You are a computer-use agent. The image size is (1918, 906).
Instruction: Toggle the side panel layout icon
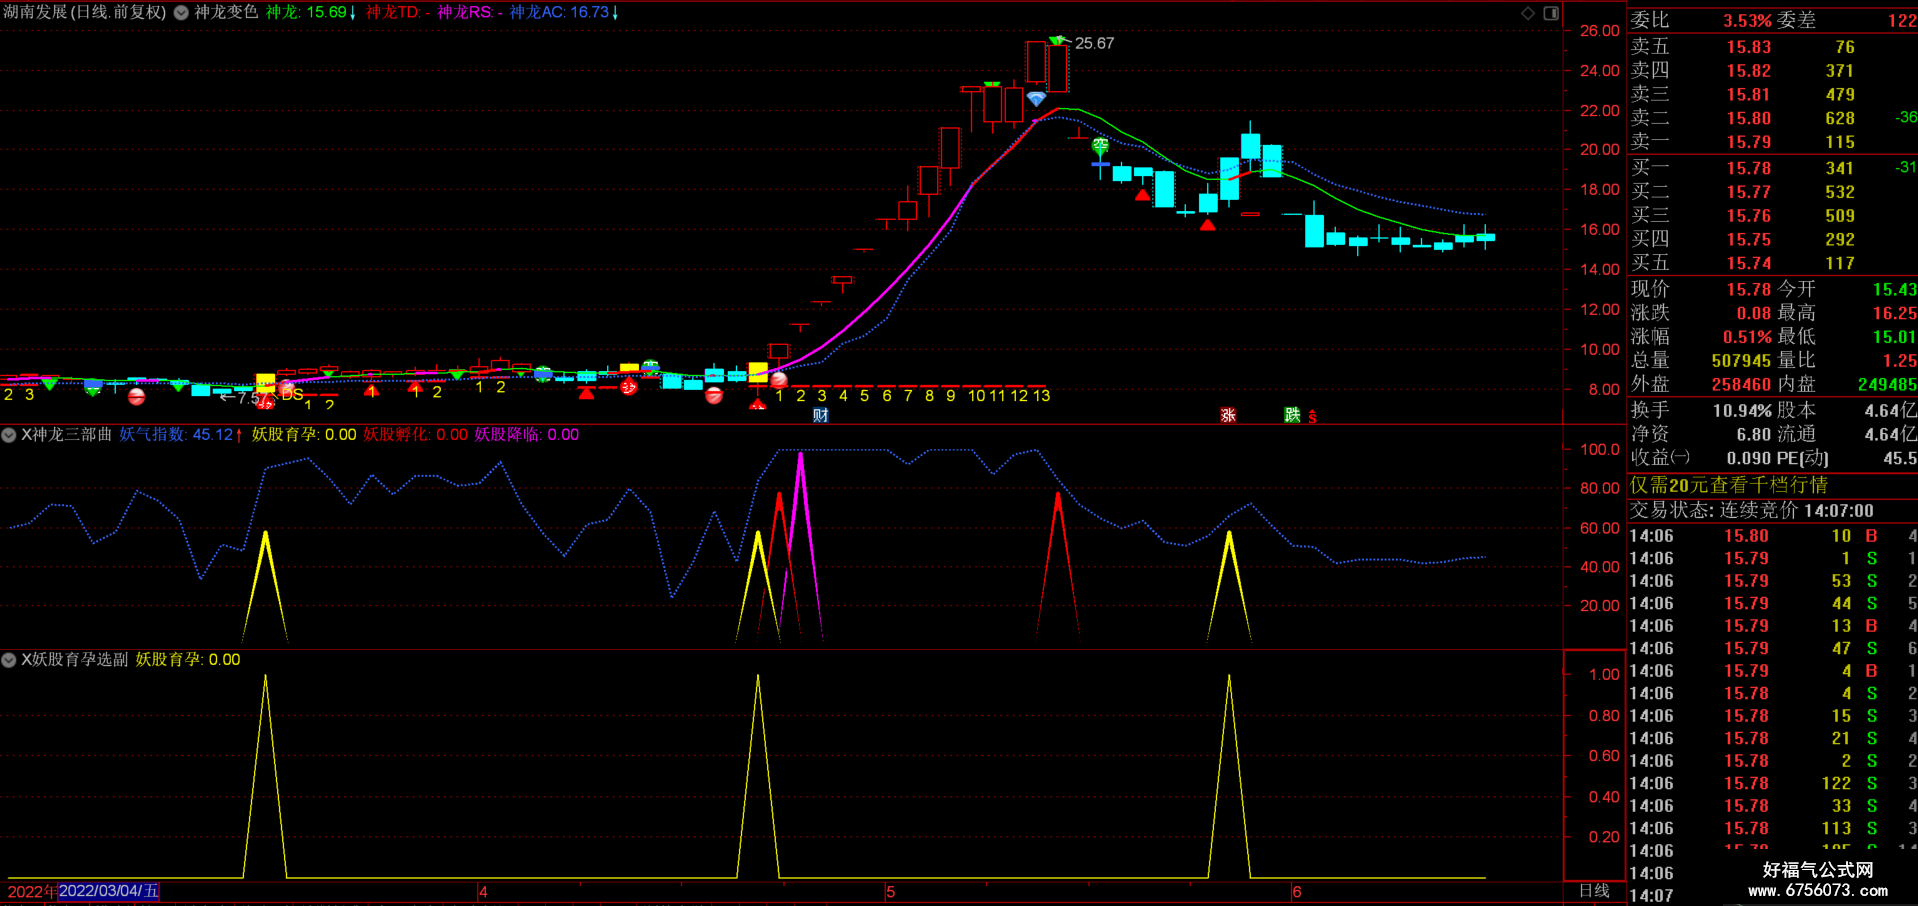pos(1551,13)
